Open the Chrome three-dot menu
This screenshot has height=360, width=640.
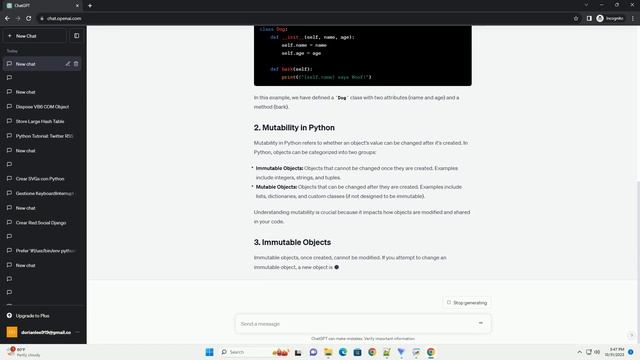click(633, 18)
